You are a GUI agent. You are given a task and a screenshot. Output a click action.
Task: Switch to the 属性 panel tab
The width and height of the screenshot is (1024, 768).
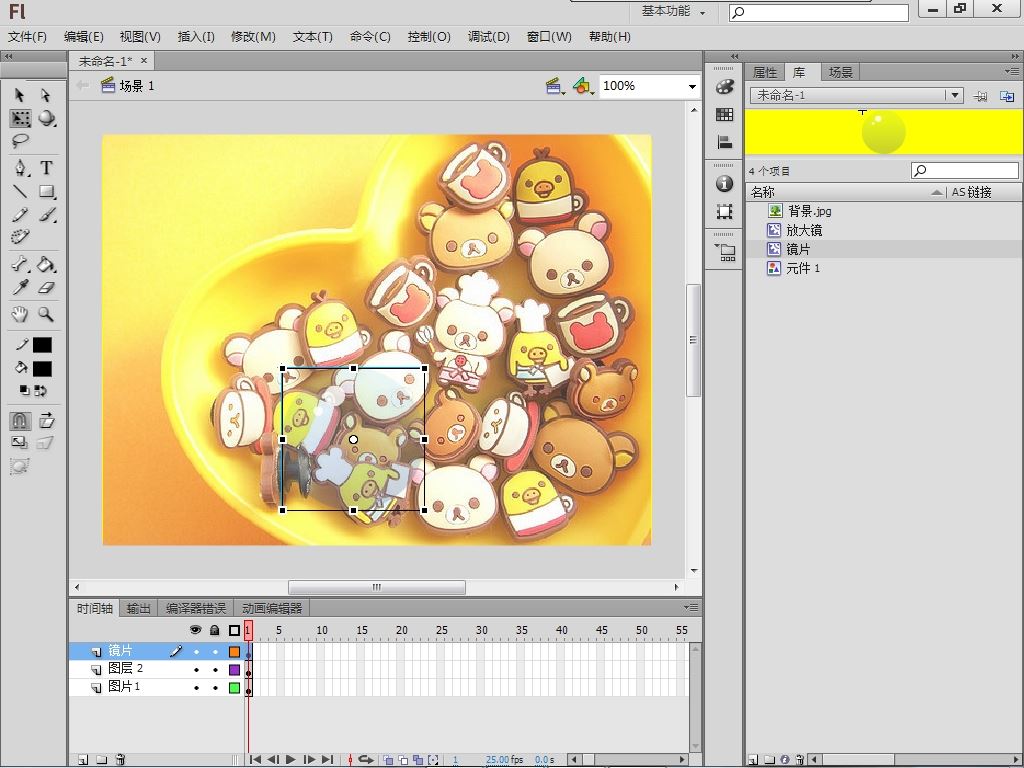coord(765,72)
